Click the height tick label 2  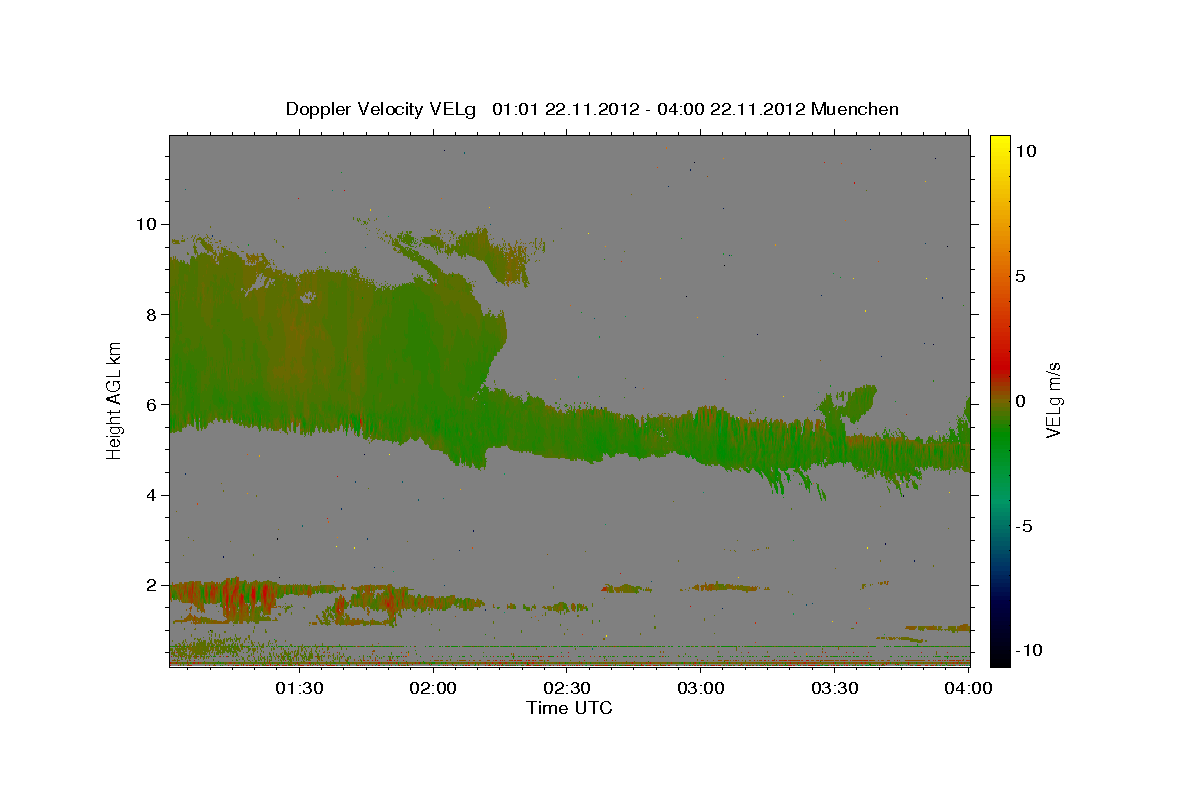(154, 586)
